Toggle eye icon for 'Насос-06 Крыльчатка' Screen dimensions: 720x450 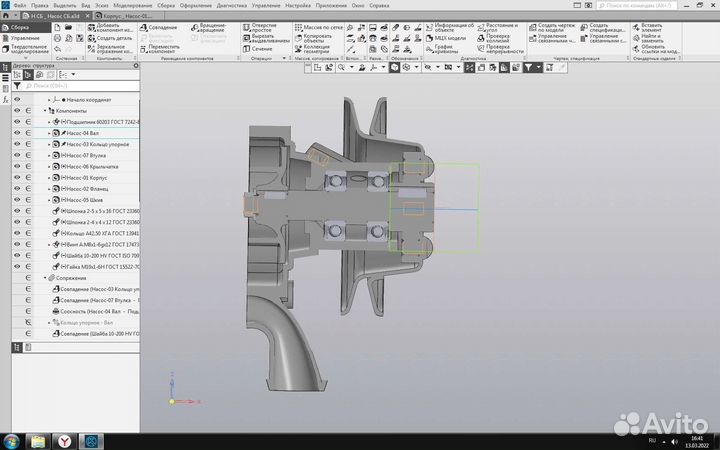17,167
